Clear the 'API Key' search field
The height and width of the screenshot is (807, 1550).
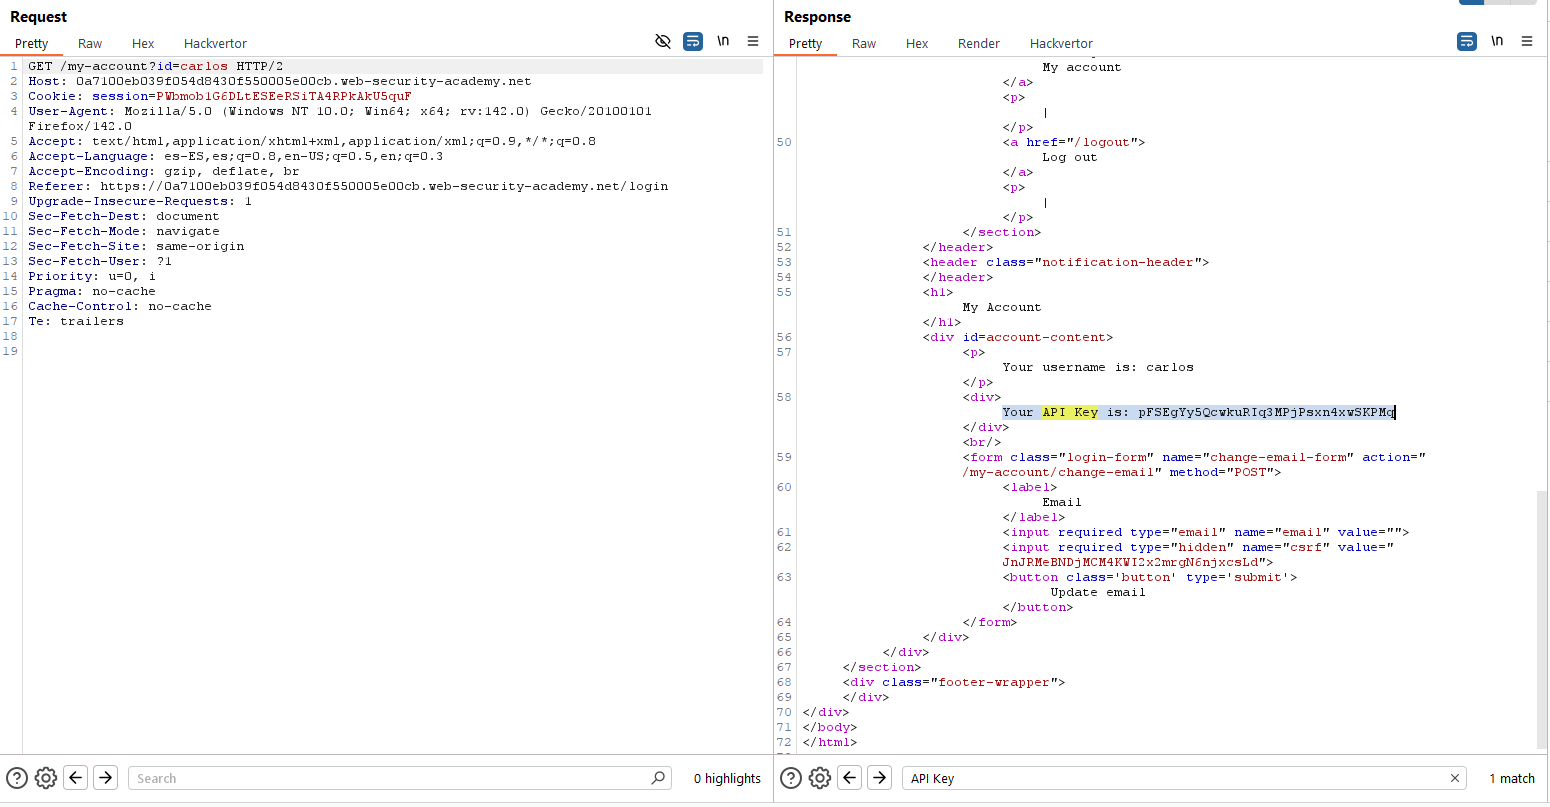coord(1455,778)
